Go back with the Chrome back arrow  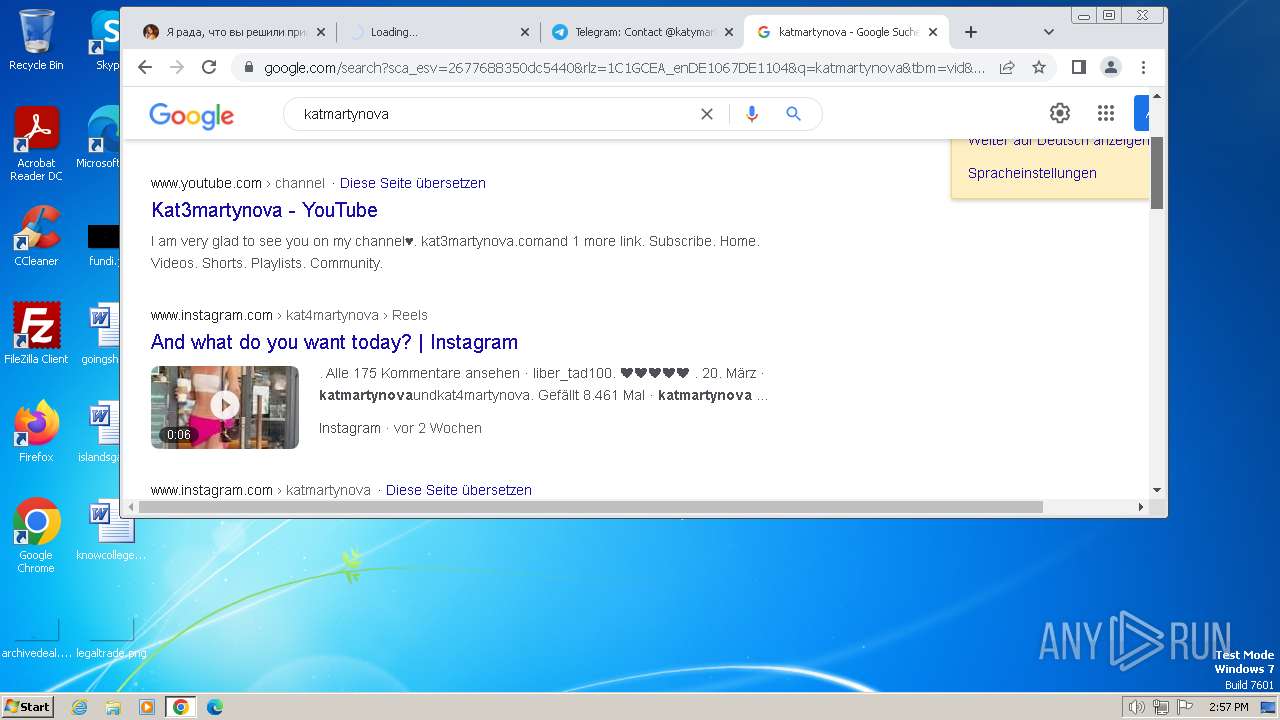[x=145, y=67]
